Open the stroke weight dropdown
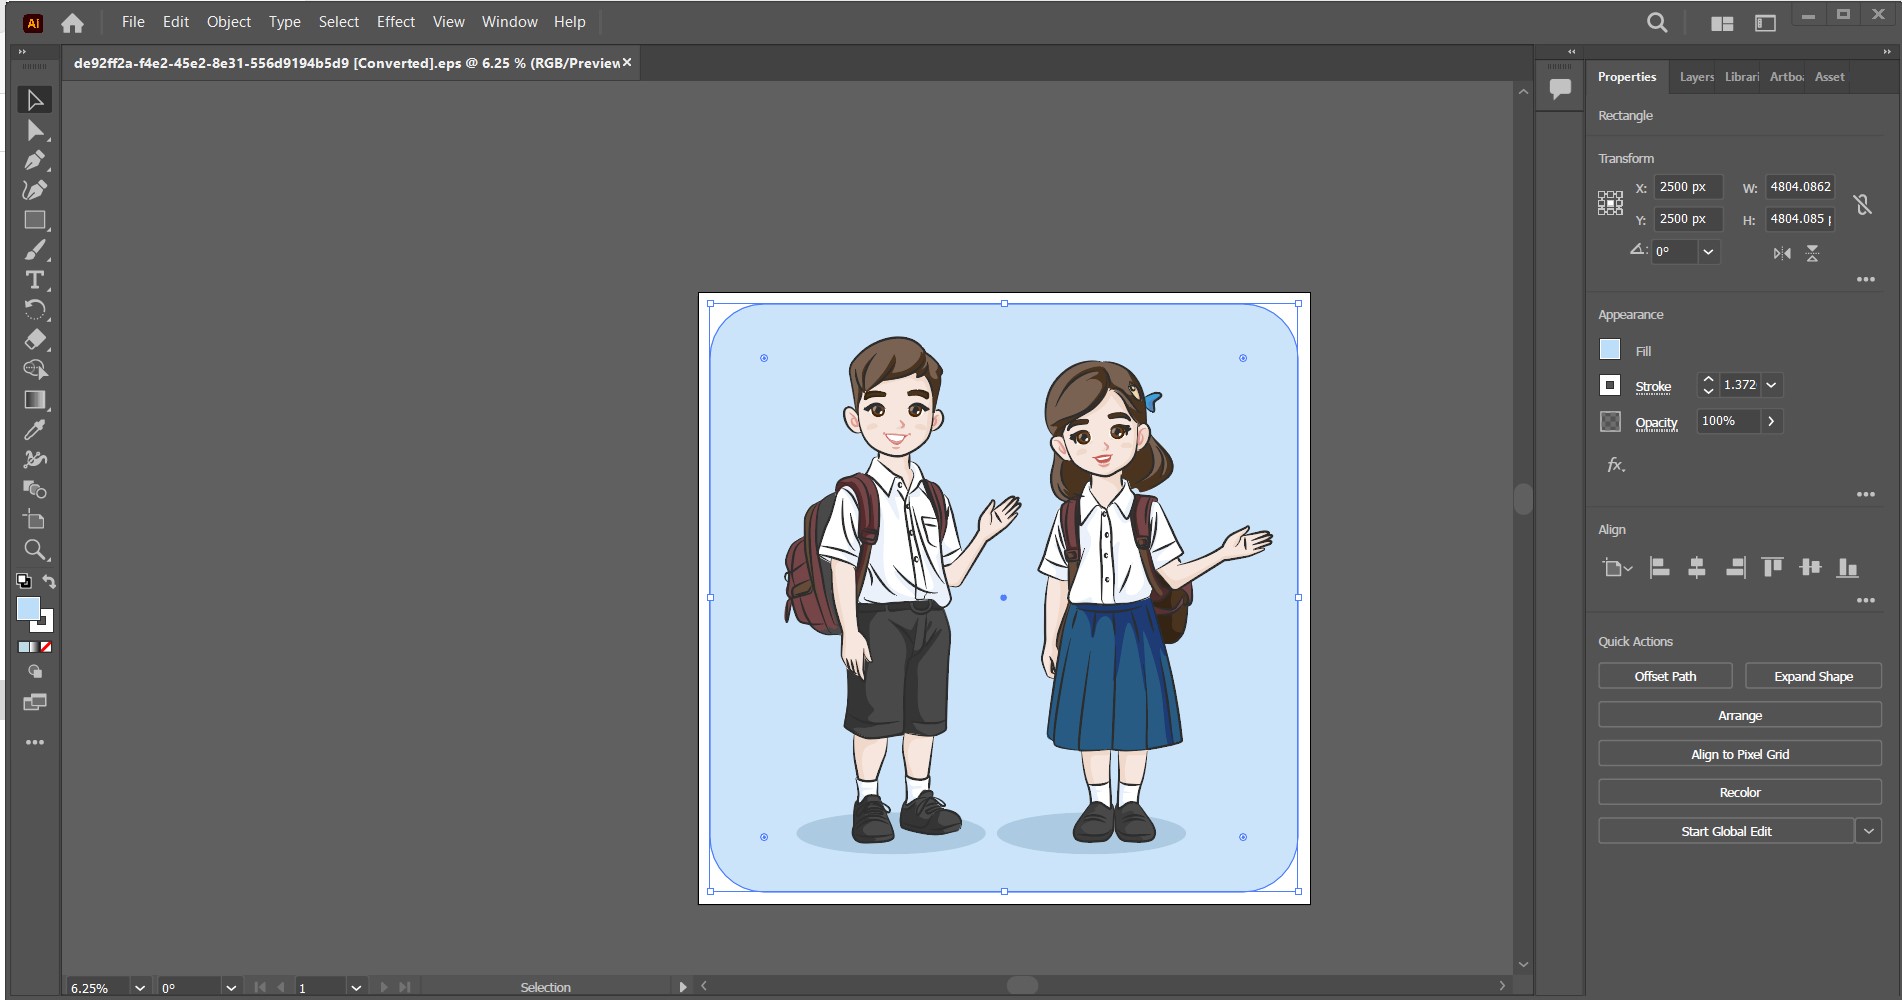1902x1000 pixels. pyautogui.click(x=1771, y=385)
